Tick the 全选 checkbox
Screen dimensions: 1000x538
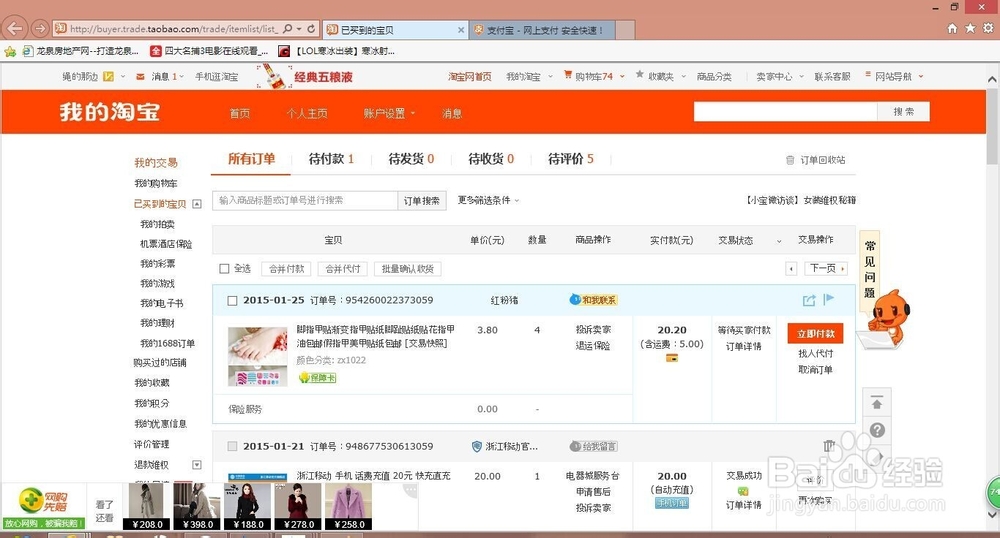[x=224, y=269]
